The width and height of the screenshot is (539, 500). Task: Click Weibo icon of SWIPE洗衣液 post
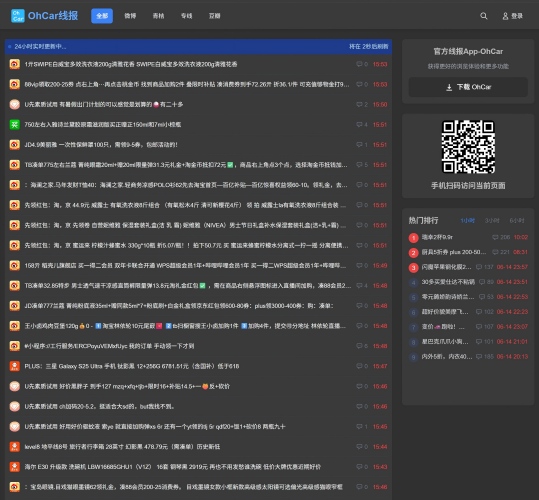point(14,64)
